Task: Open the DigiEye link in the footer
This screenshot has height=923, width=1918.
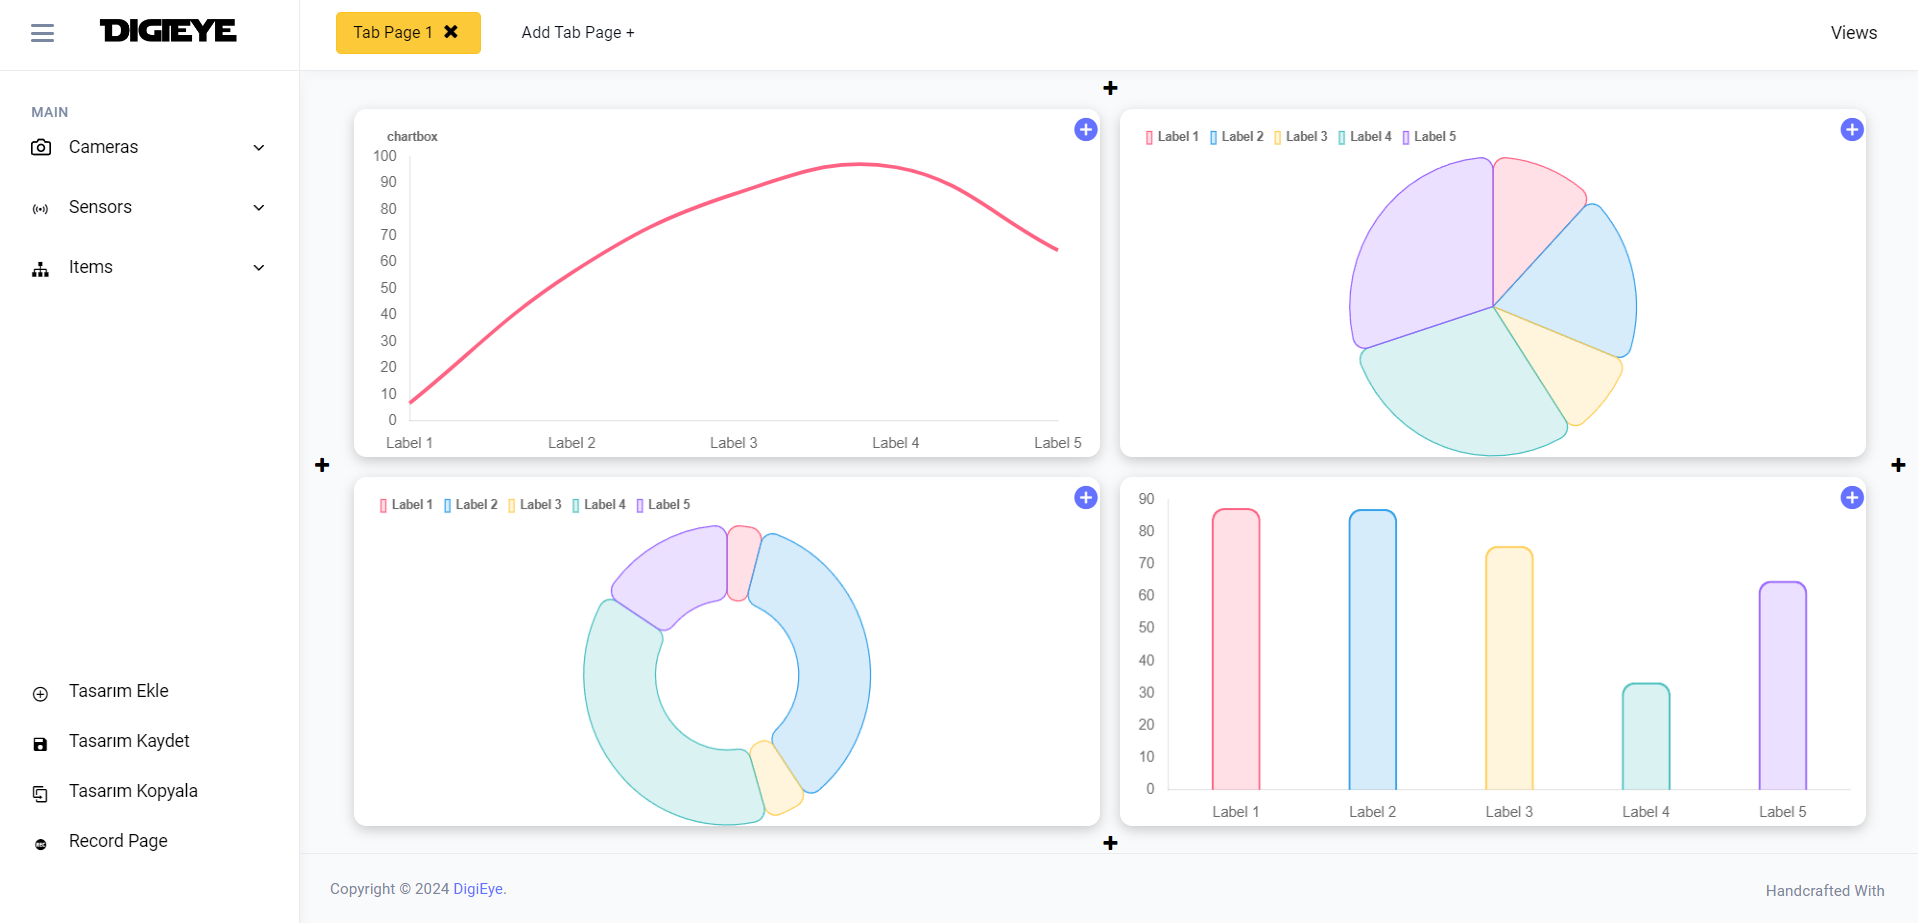Action: [x=477, y=889]
